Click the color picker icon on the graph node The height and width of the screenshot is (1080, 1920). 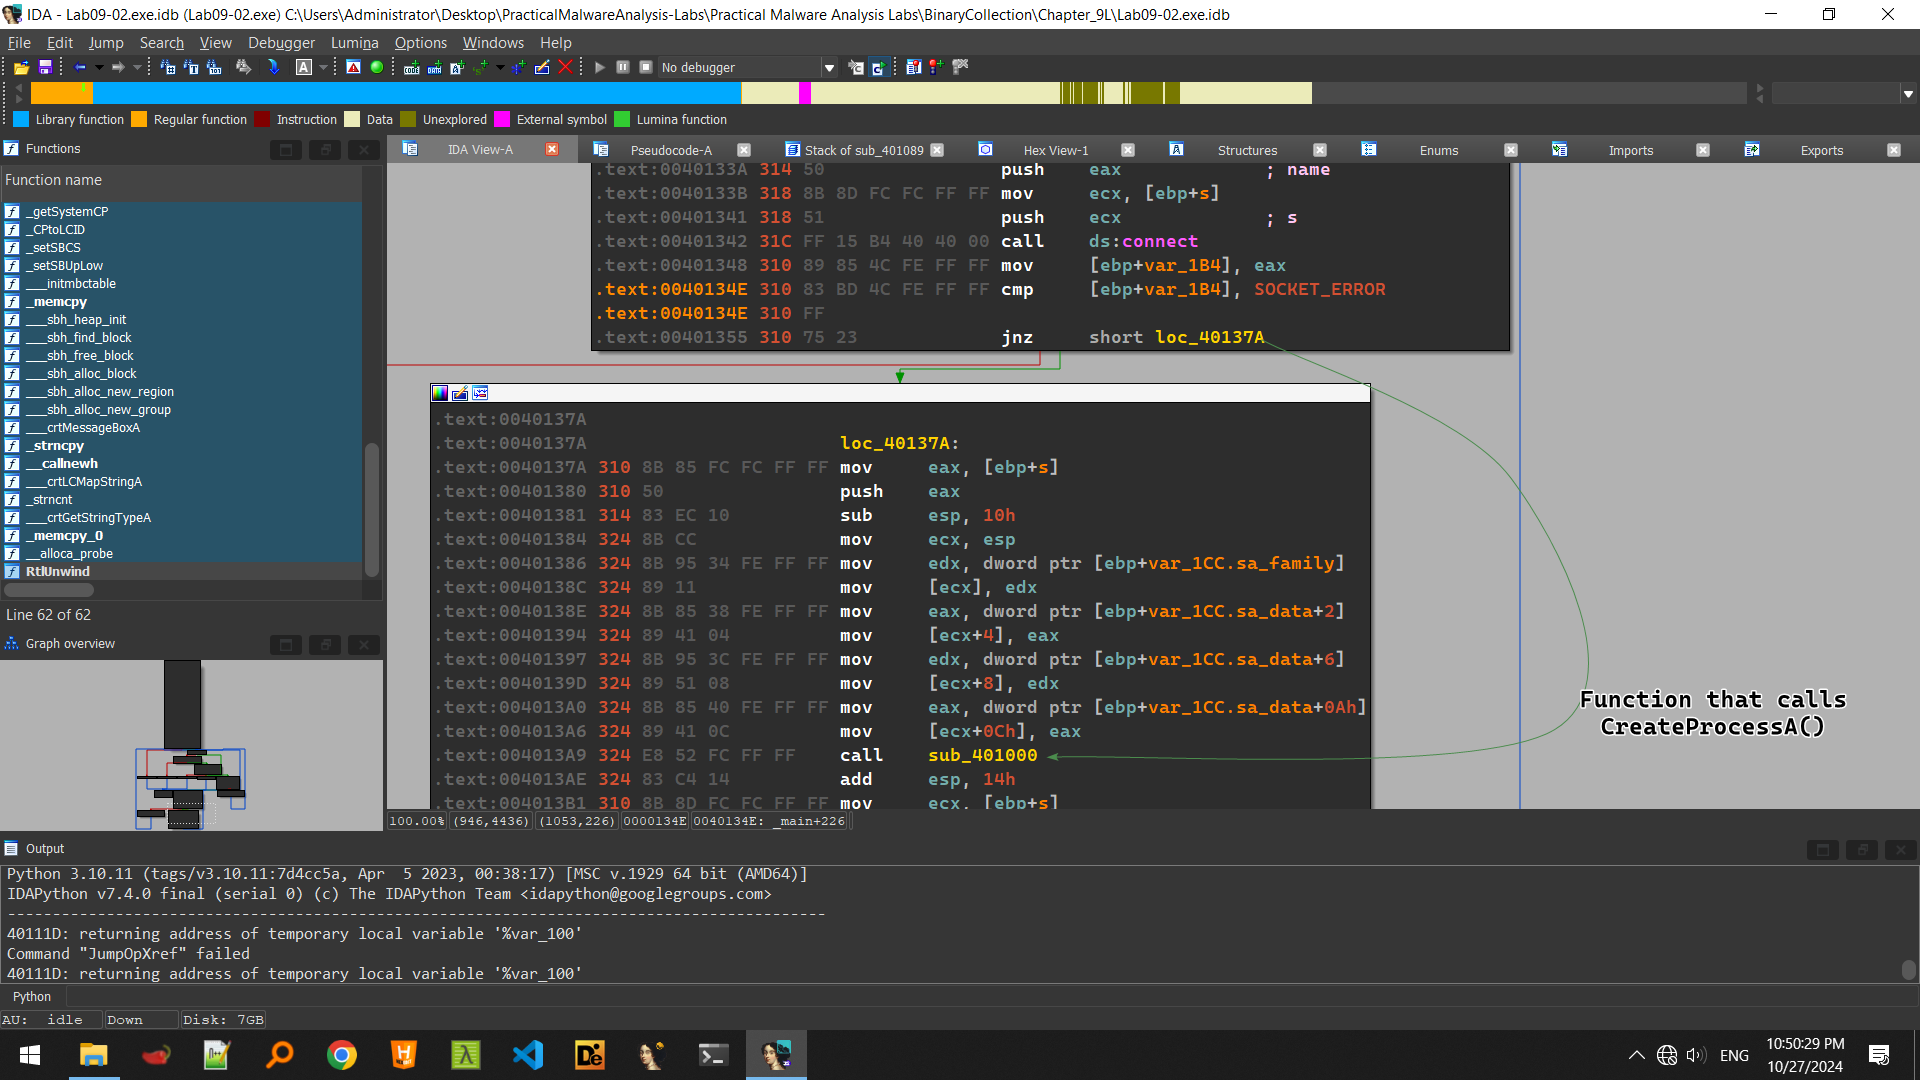tap(440, 393)
